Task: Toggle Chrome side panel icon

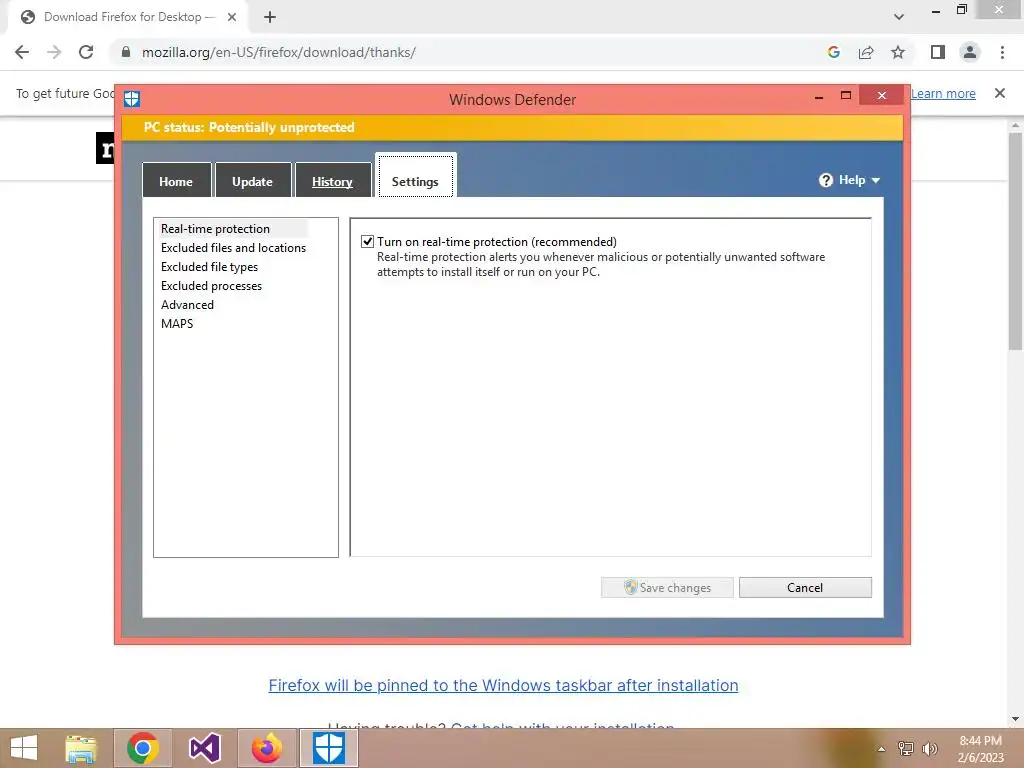Action: [938, 52]
